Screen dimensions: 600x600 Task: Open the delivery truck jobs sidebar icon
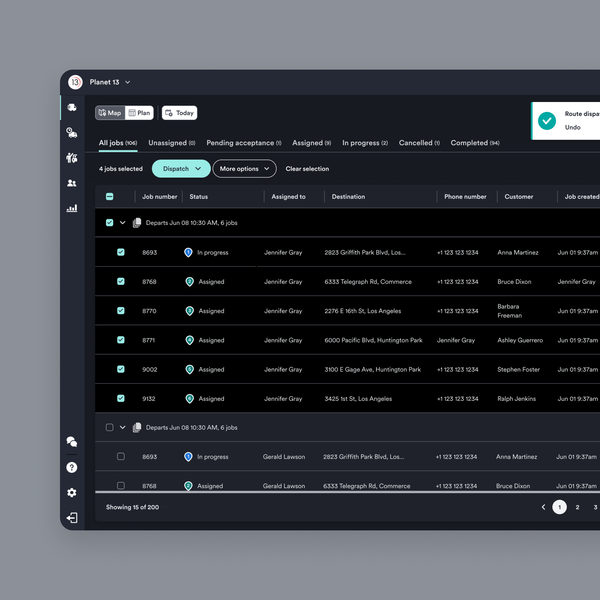[x=72, y=107]
